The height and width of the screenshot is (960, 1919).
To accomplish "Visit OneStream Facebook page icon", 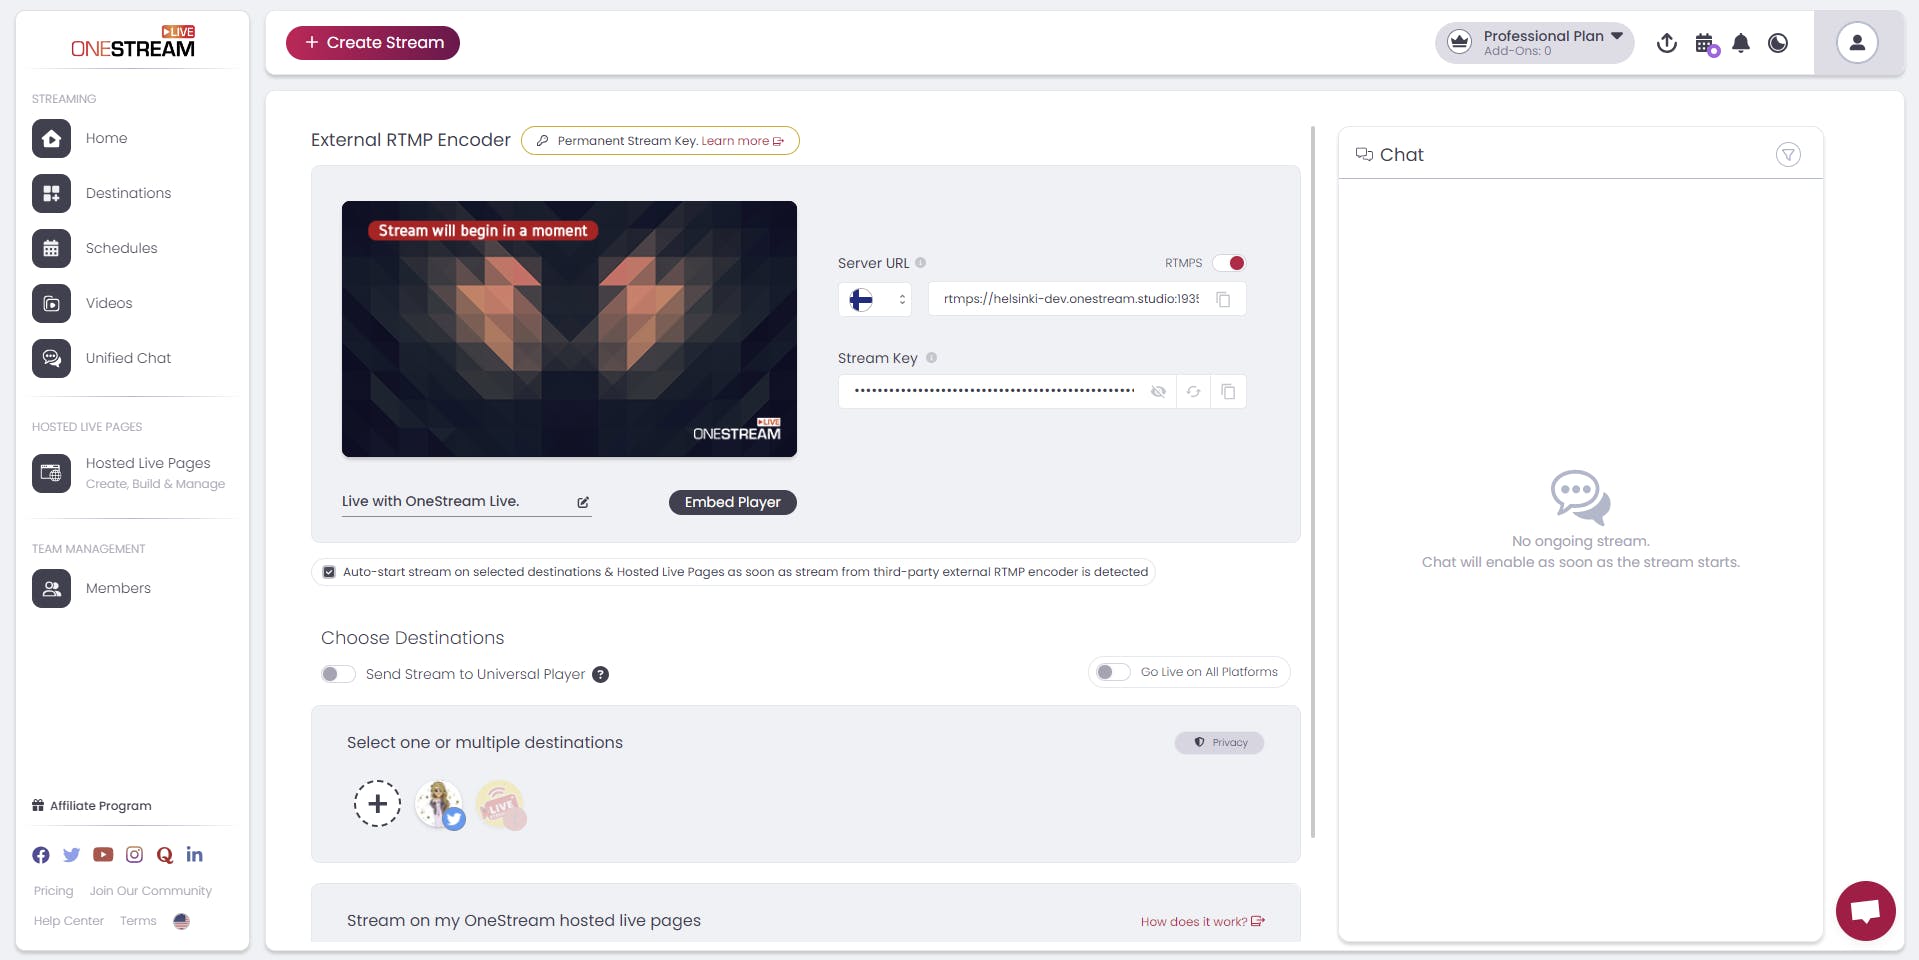I will click(x=41, y=855).
